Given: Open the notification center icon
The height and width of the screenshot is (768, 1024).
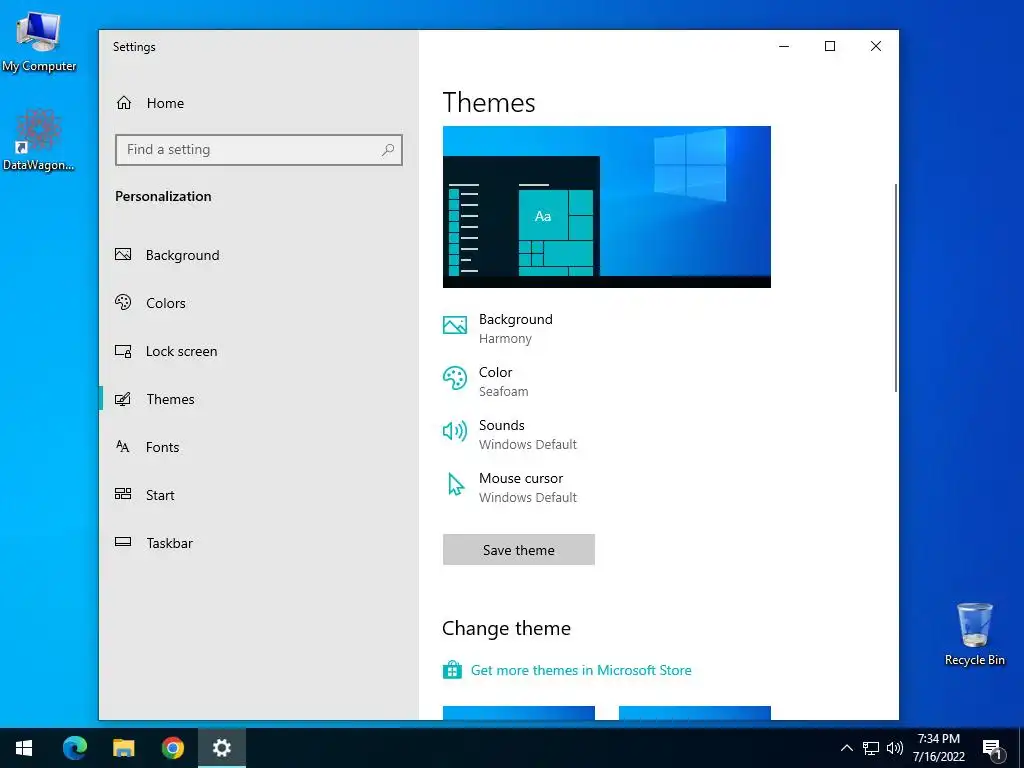Looking at the screenshot, I should click(x=992, y=749).
